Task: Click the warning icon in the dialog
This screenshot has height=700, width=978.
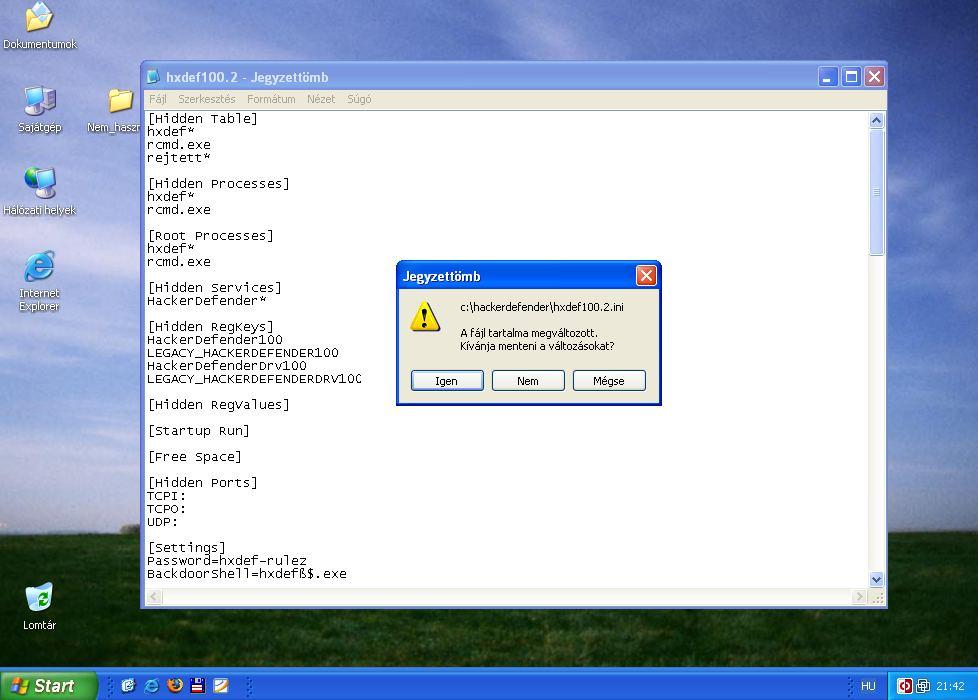Action: tap(425, 316)
